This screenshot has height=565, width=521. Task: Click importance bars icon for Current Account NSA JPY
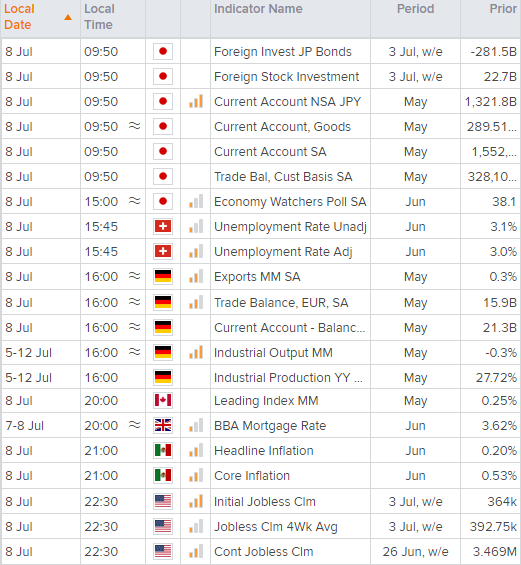(196, 102)
